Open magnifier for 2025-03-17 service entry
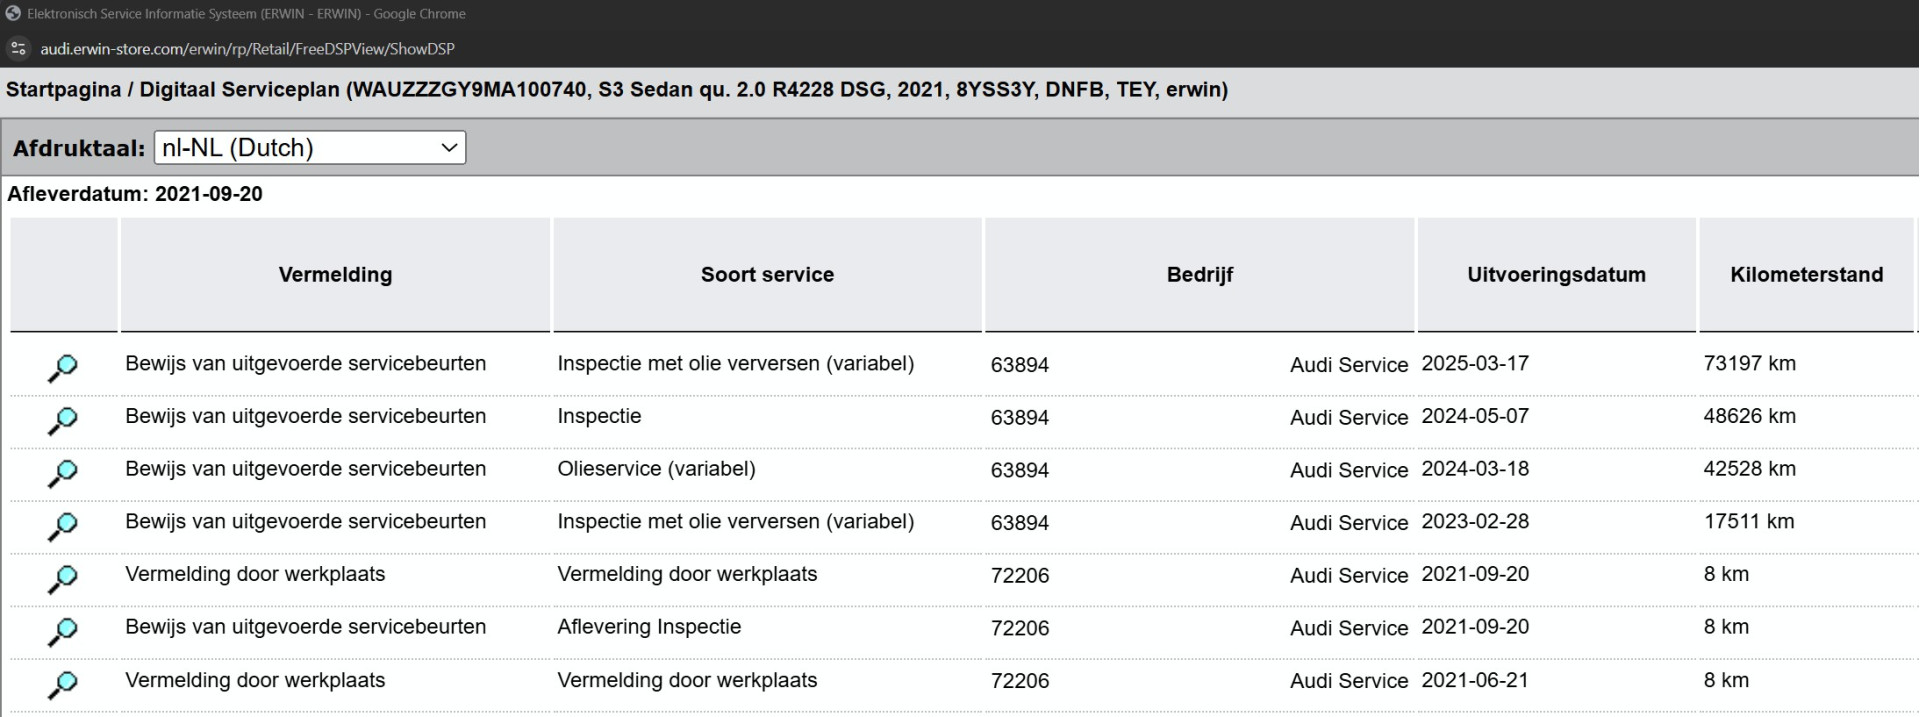Screen dimensions: 1920x717 (x=62, y=368)
